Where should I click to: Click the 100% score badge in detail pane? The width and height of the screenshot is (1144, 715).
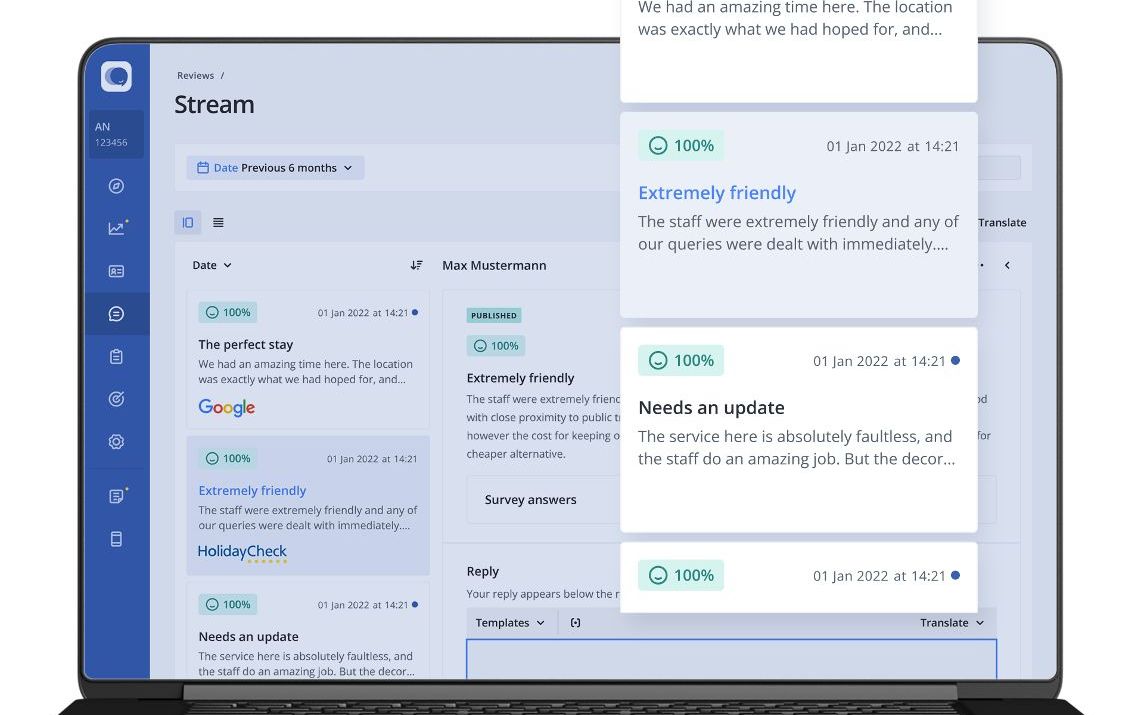click(496, 346)
